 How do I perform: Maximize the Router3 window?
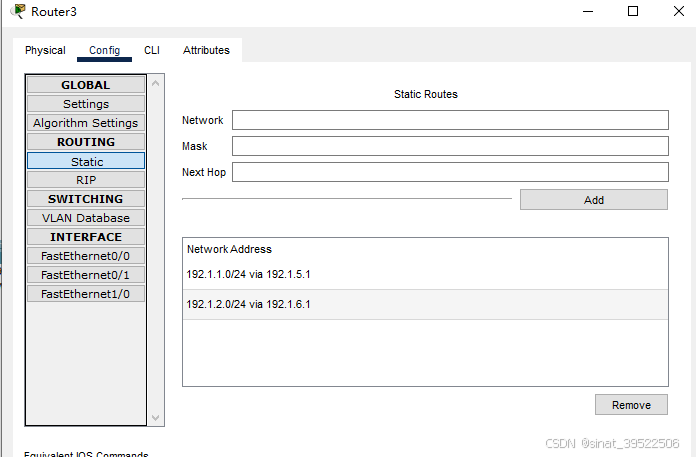[633, 12]
